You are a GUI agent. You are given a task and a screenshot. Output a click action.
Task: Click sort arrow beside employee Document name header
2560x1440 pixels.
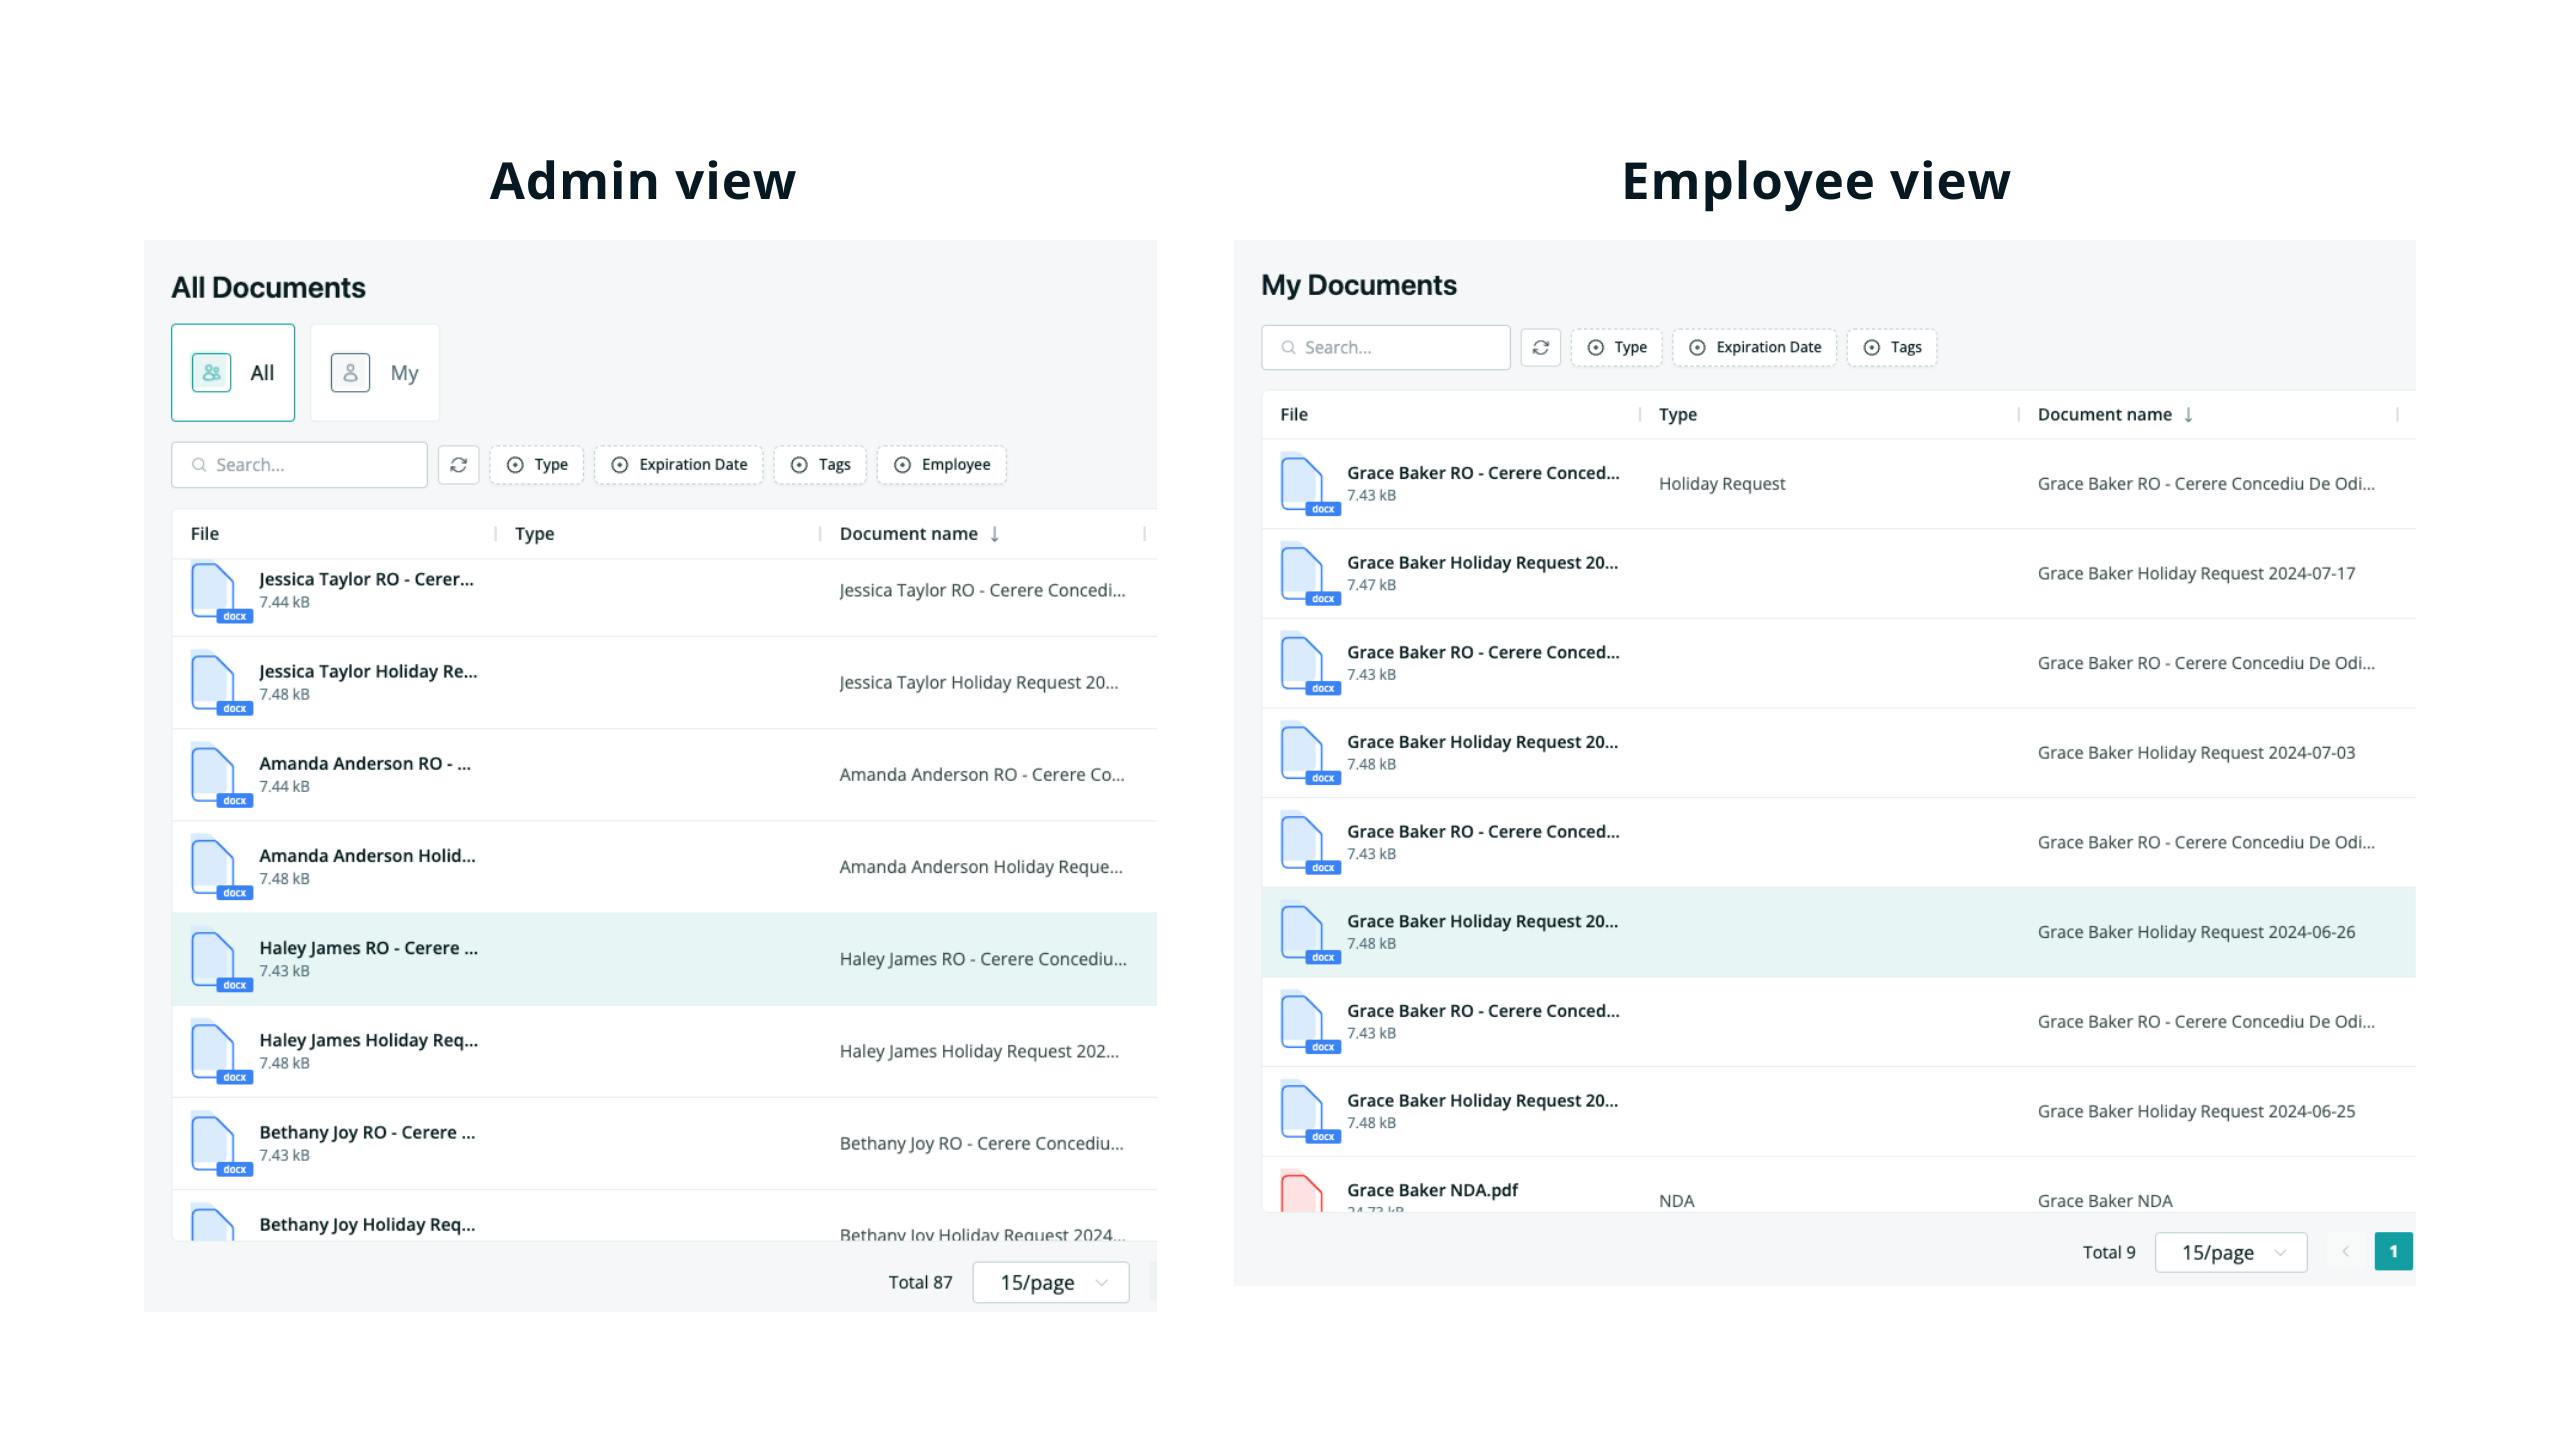(2188, 415)
